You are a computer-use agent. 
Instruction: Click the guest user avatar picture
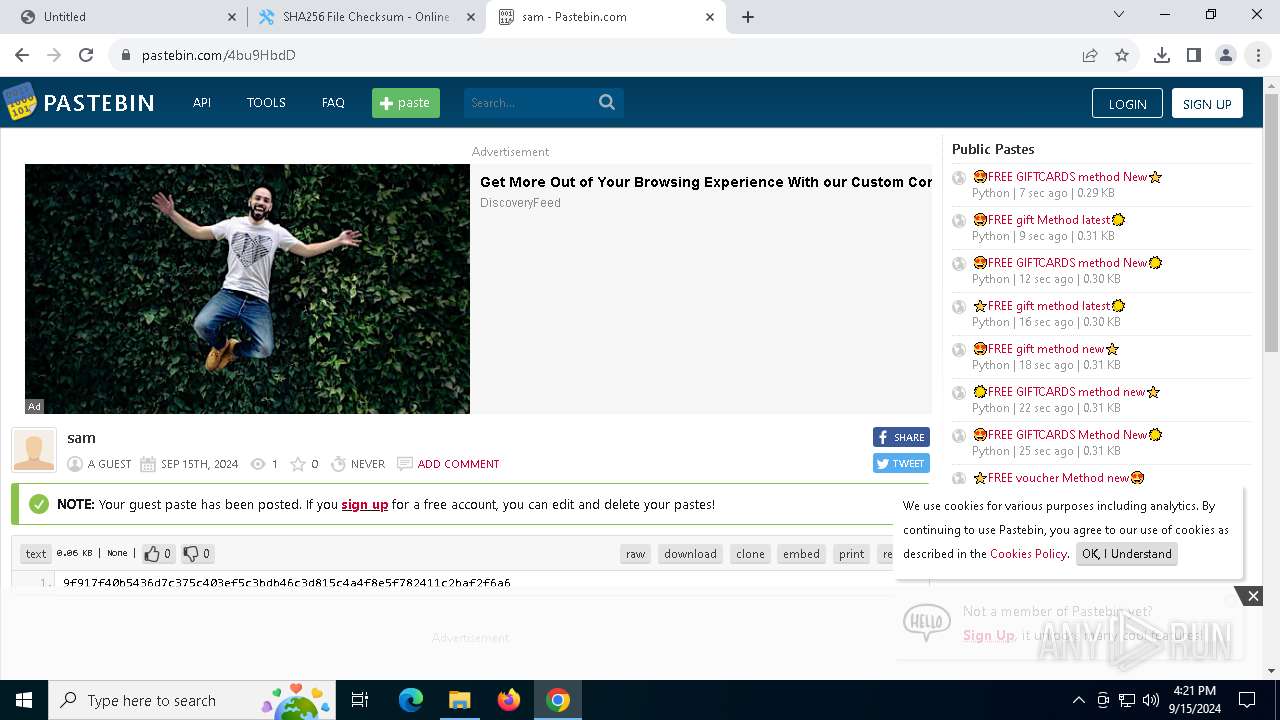pos(34,450)
